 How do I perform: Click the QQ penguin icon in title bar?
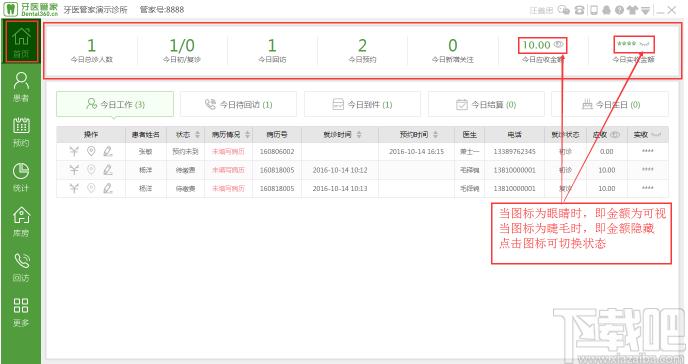pyautogui.click(x=606, y=10)
